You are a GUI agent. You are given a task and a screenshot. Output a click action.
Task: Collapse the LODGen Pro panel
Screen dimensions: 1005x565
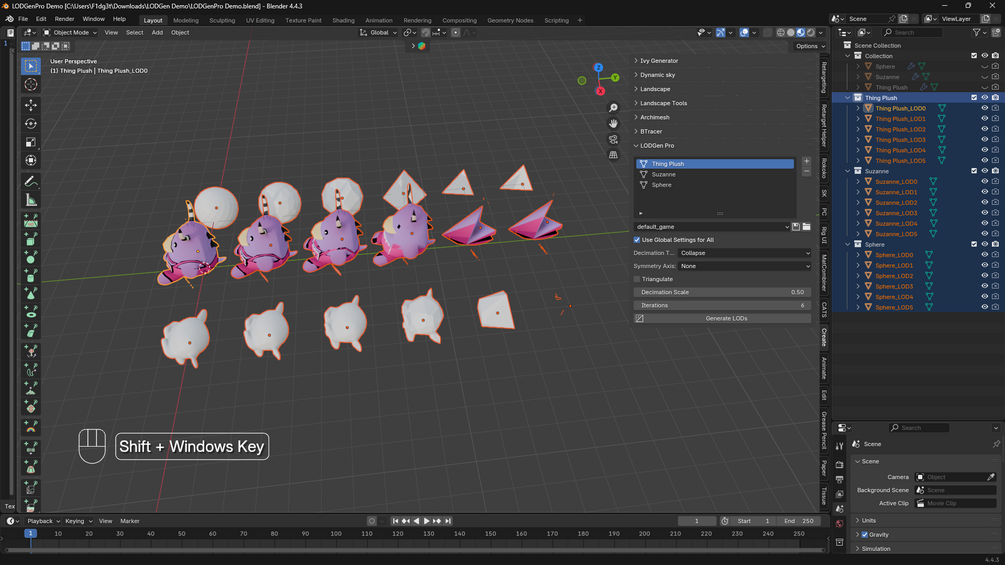pos(657,145)
